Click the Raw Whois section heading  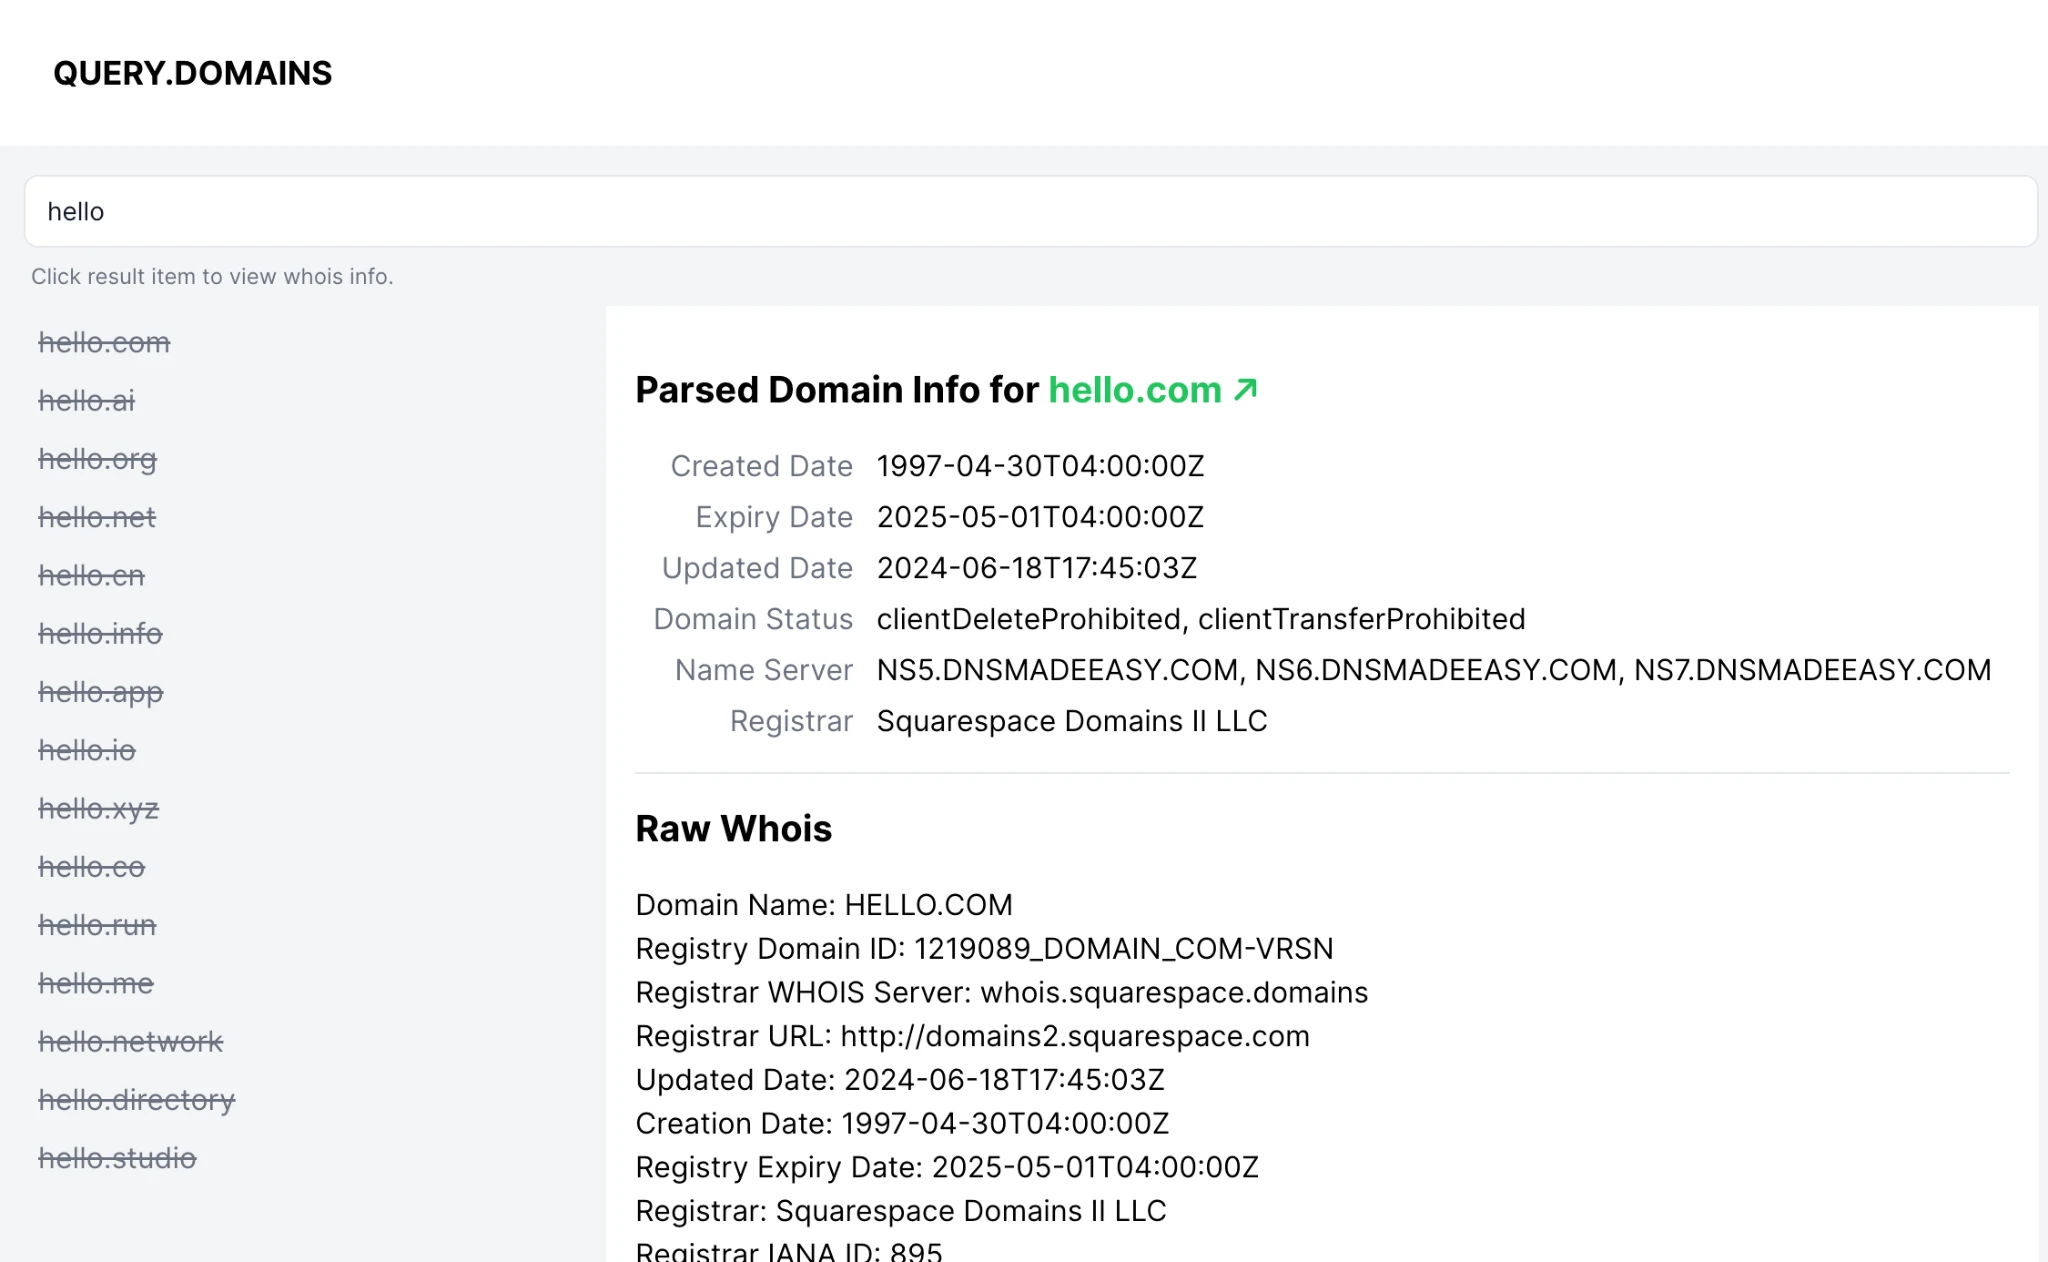(x=733, y=829)
